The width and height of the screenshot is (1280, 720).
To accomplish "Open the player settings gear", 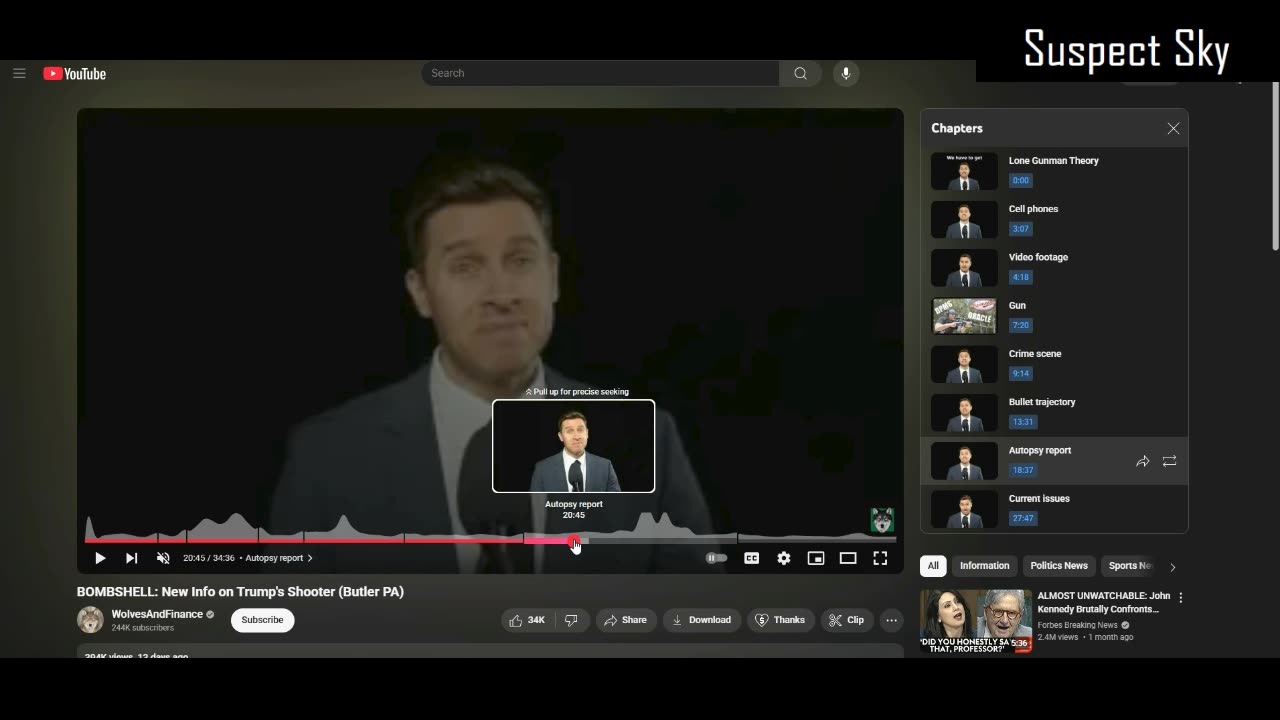I will tap(784, 558).
